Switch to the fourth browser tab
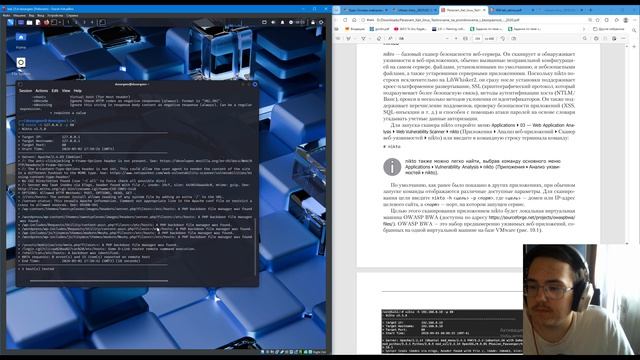The width and height of the screenshot is (640, 360). 512,10
